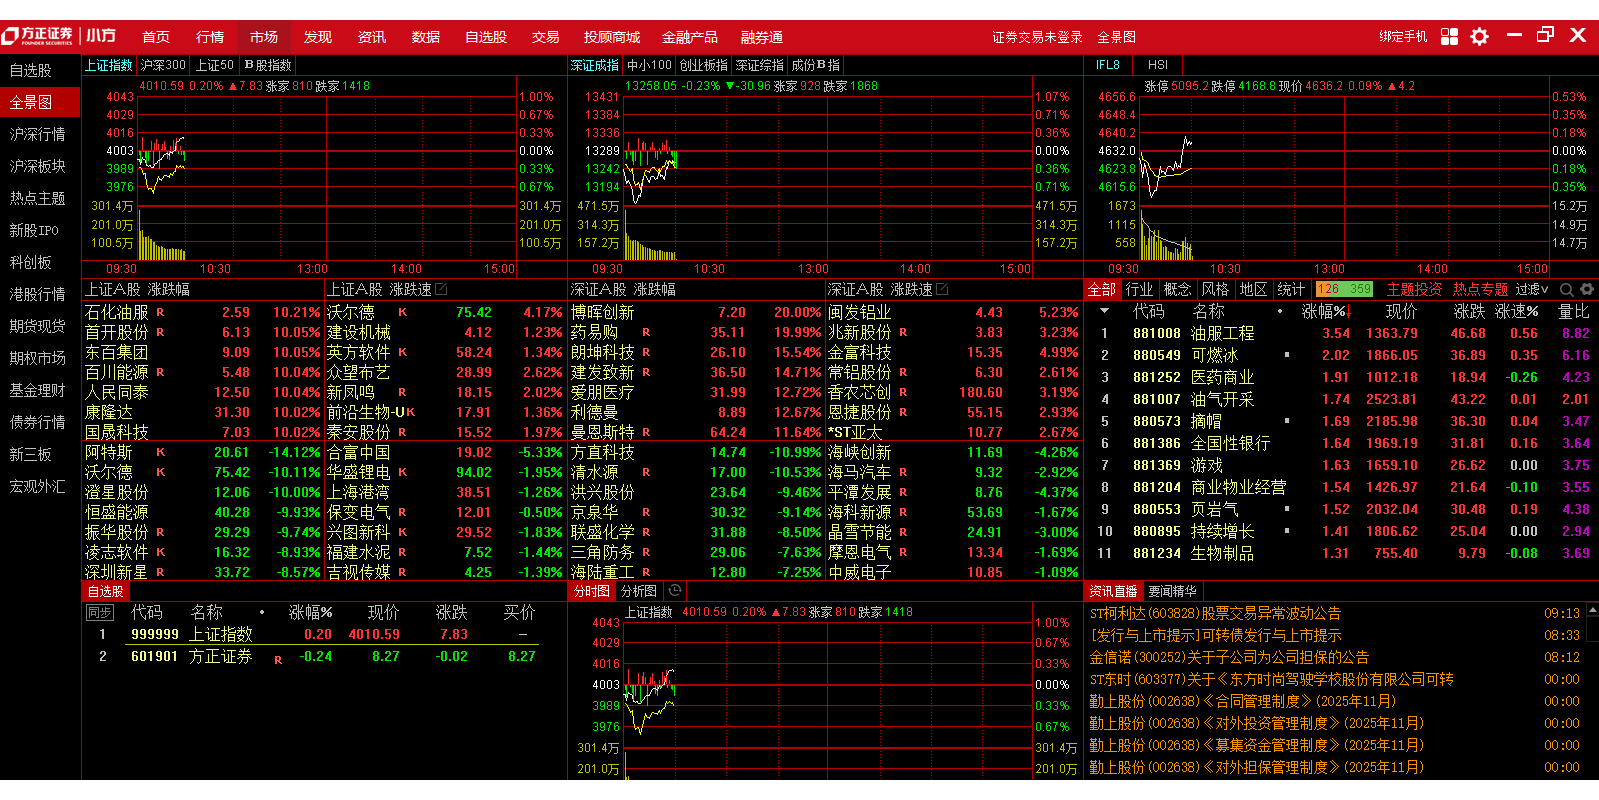Click the clock icon next to 分析图
The width and height of the screenshot is (1599, 800).
[675, 591]
